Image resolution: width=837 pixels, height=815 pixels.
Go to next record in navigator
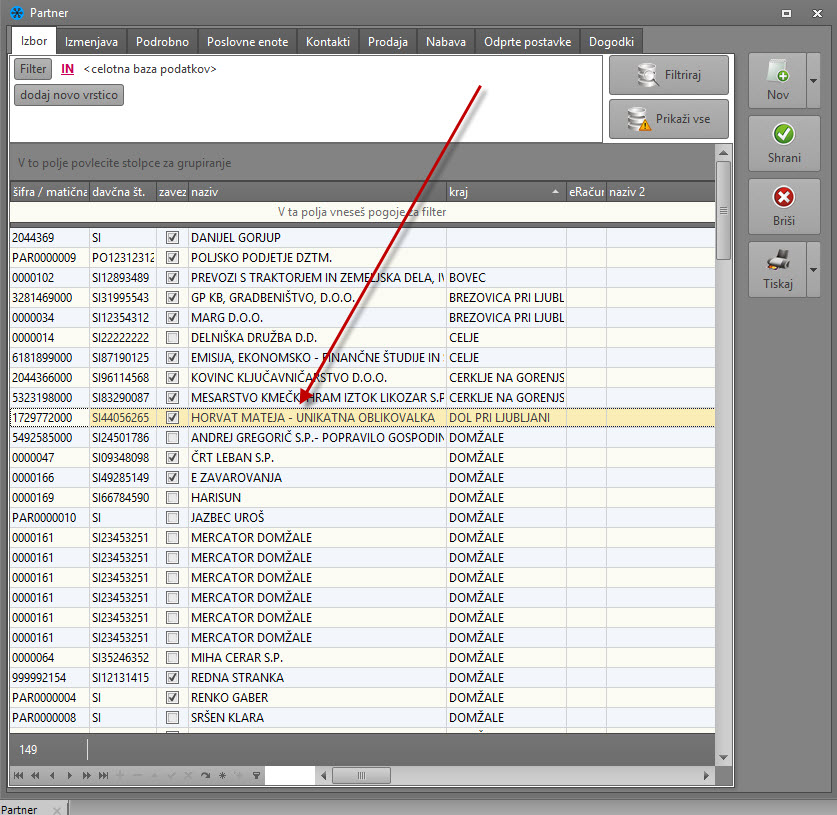click(x=69, y=776)
